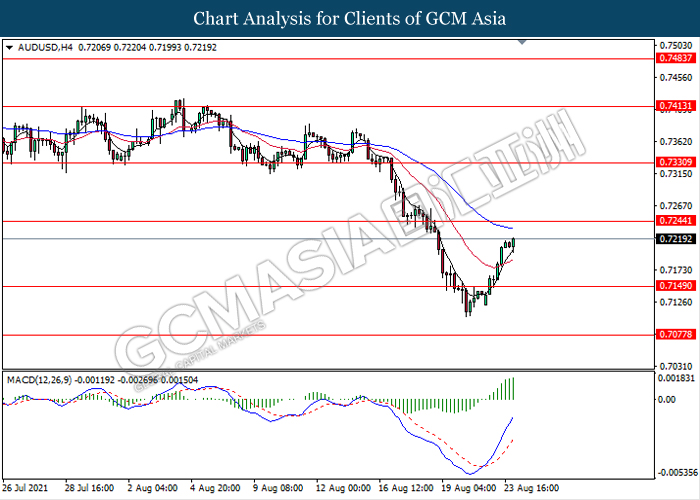Click the chart shift marker at top of chart
Screen dimensions: 700x500
[521, 44]
